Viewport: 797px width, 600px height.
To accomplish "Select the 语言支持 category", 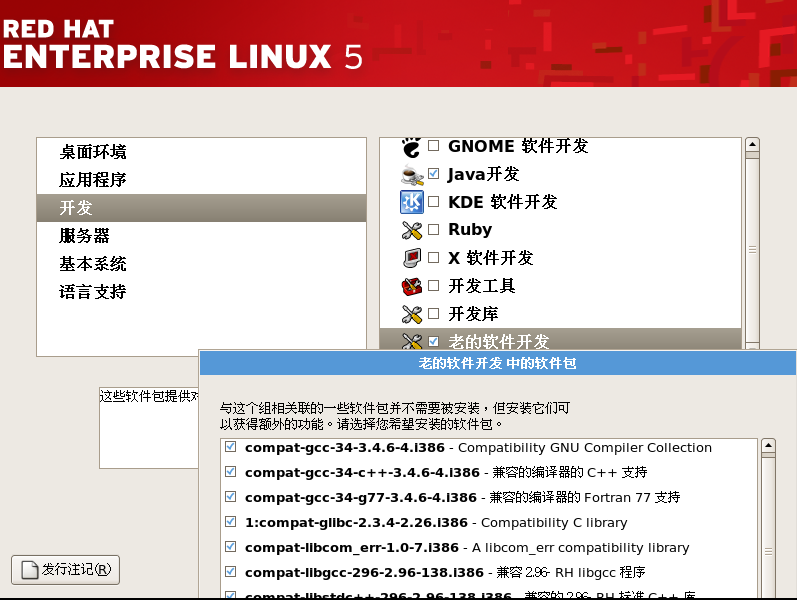I will click(201, 291).
